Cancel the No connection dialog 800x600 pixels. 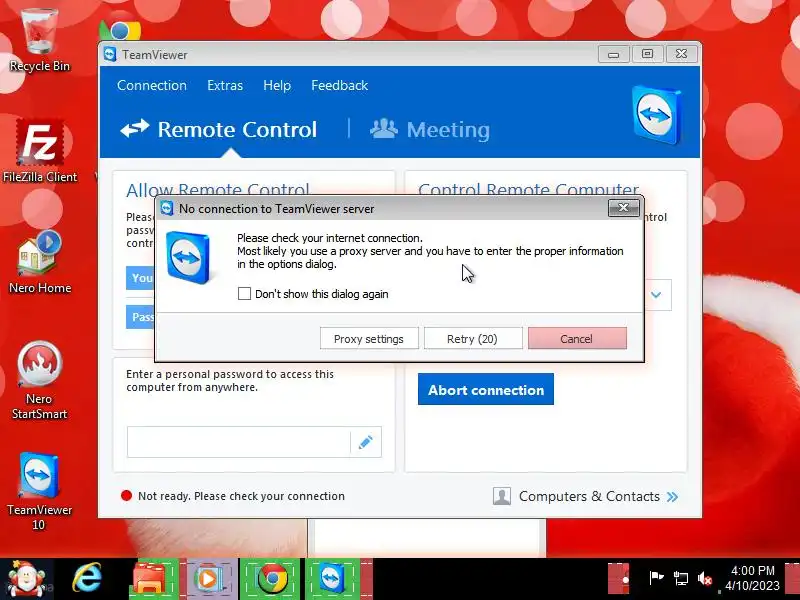[x=577, y=339]
